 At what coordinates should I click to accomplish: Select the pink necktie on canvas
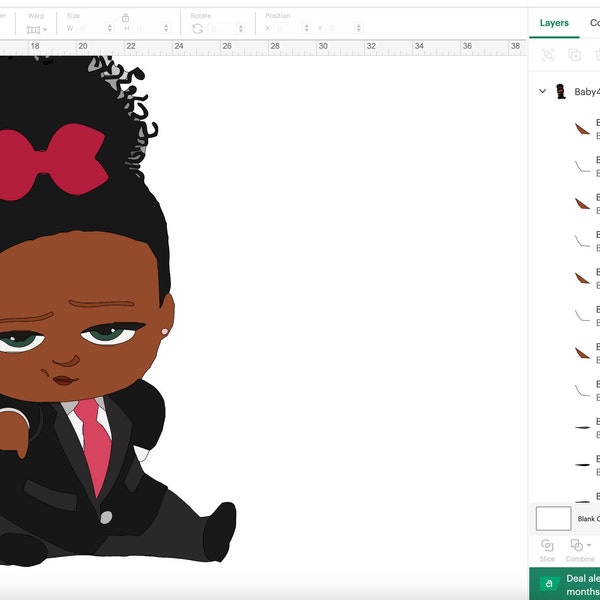click(x=94, y=446)
